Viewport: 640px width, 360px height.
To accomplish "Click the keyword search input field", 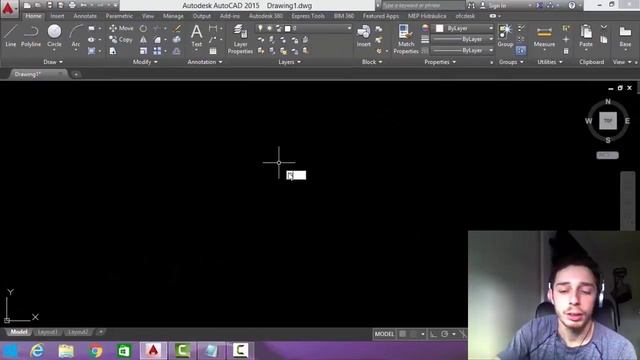I will point(423,6).
